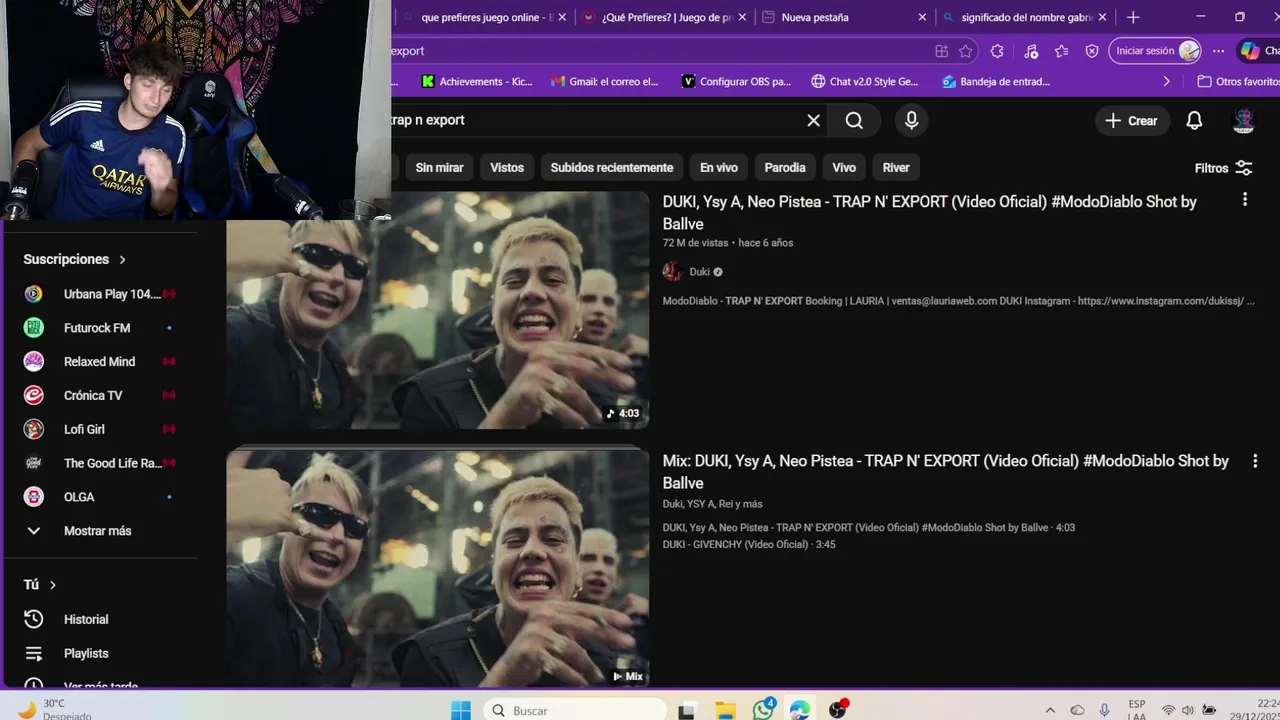Select the En vivo filter chip
1280x720 pixels.
pyautogui.click(x=719, y=168)
